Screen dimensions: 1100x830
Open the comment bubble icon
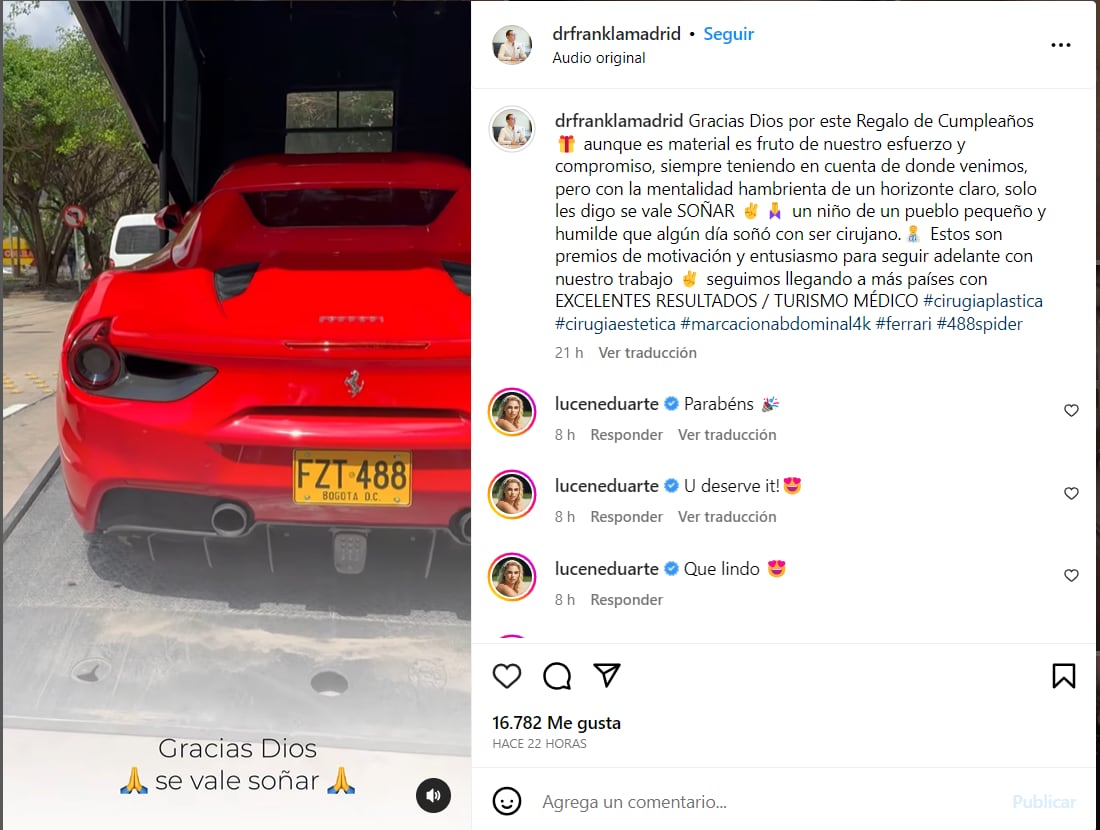557,676
